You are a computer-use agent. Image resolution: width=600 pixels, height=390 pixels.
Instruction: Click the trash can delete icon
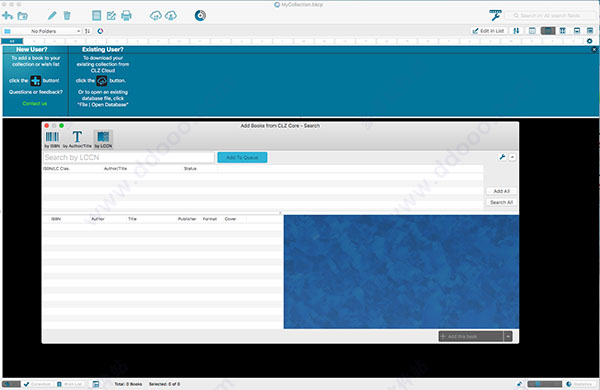coord(67,16)
